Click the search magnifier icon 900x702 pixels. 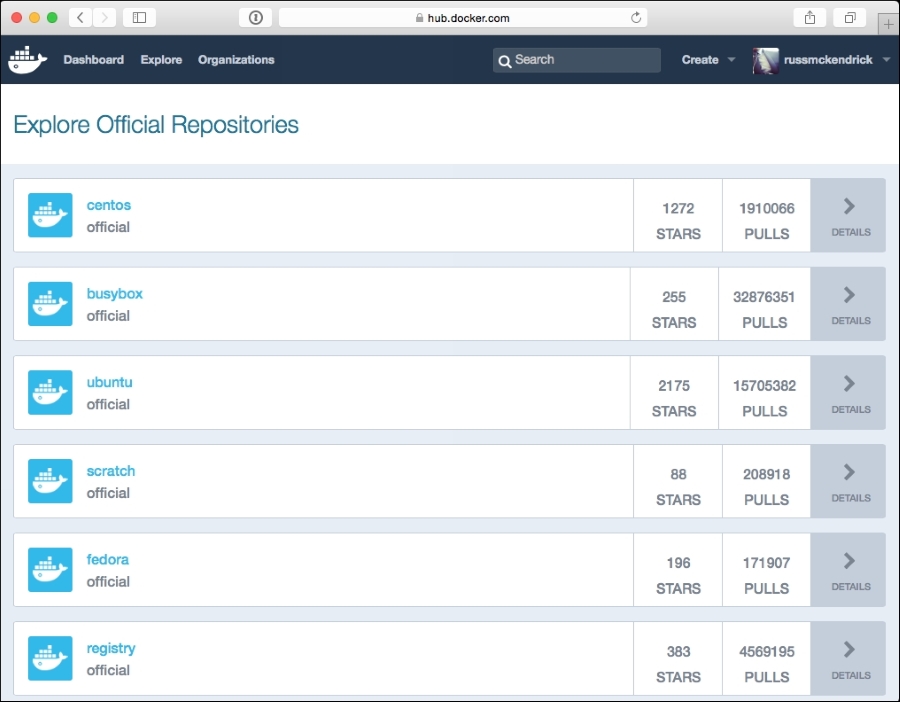point(505,61)
